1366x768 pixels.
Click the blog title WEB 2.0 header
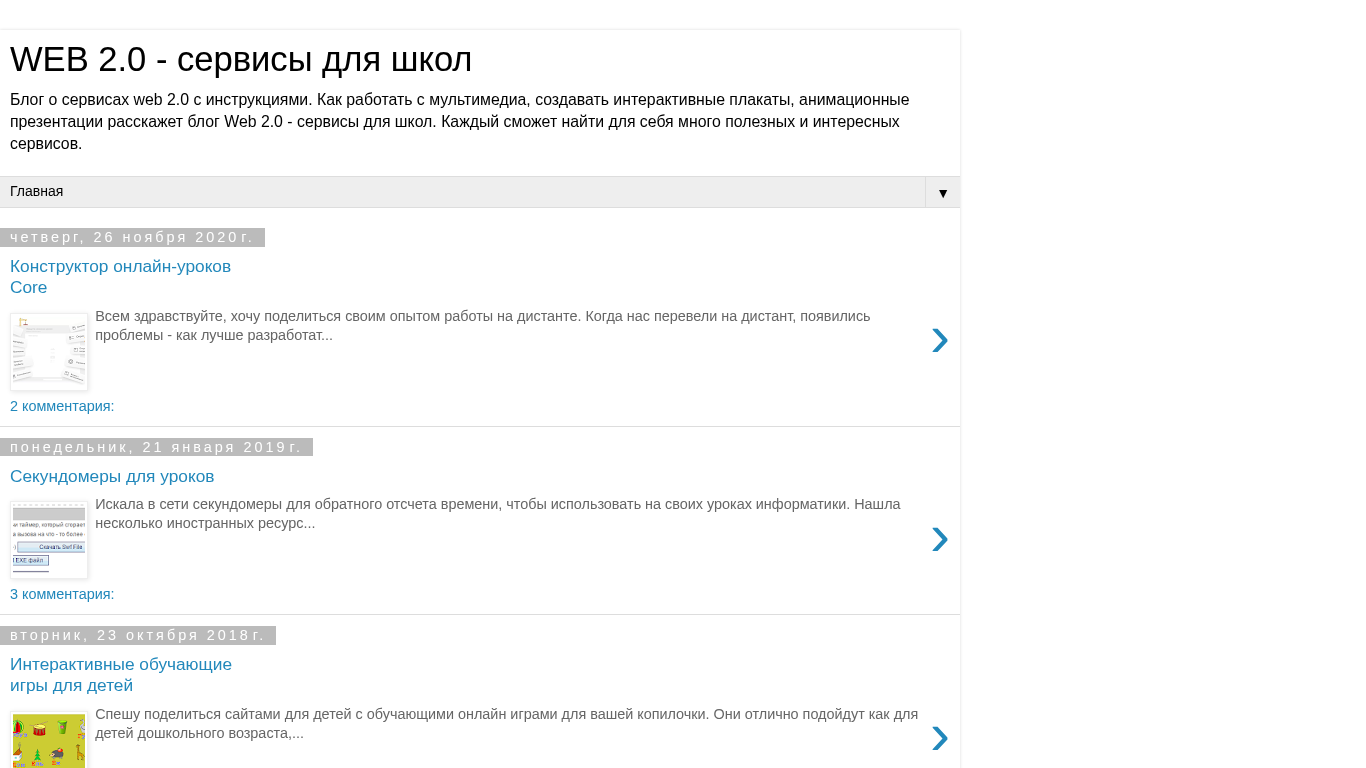[241, 60]
